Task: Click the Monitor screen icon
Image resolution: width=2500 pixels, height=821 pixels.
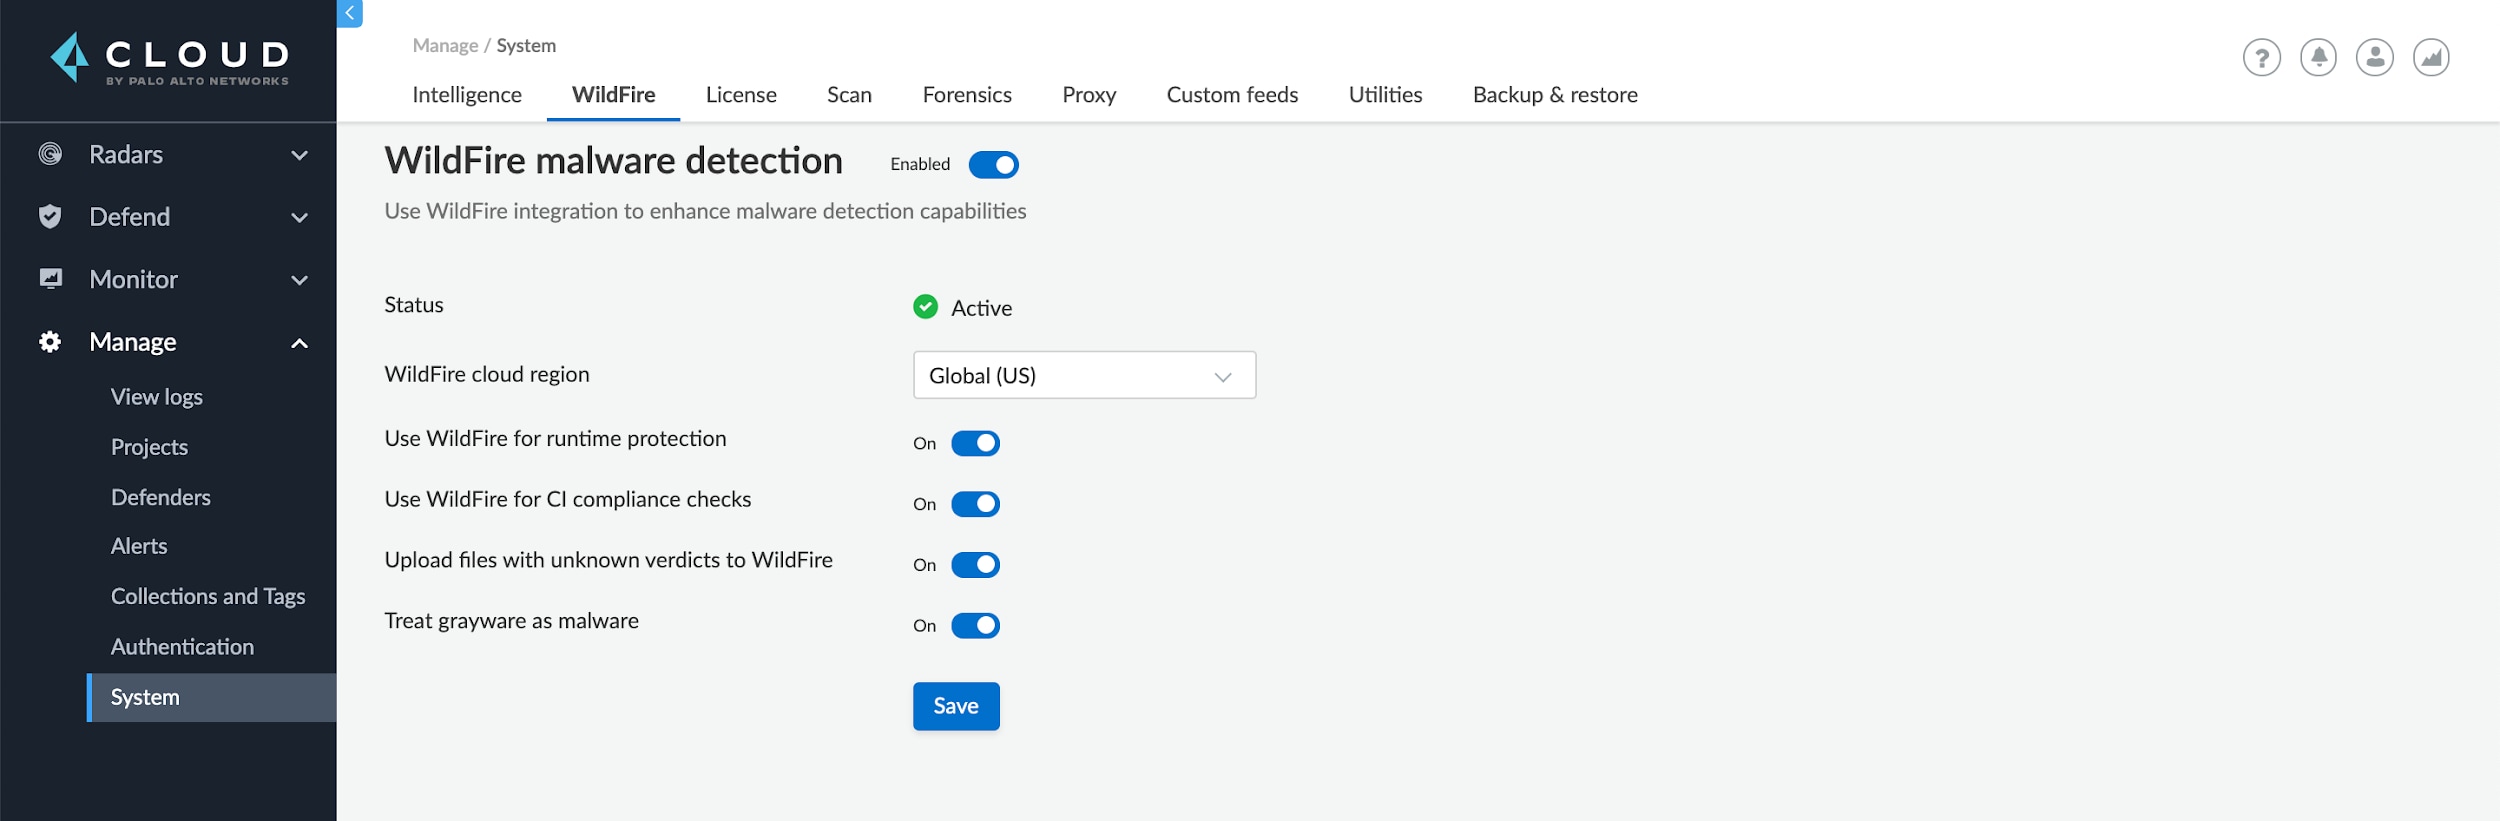Action: [50, 279]
